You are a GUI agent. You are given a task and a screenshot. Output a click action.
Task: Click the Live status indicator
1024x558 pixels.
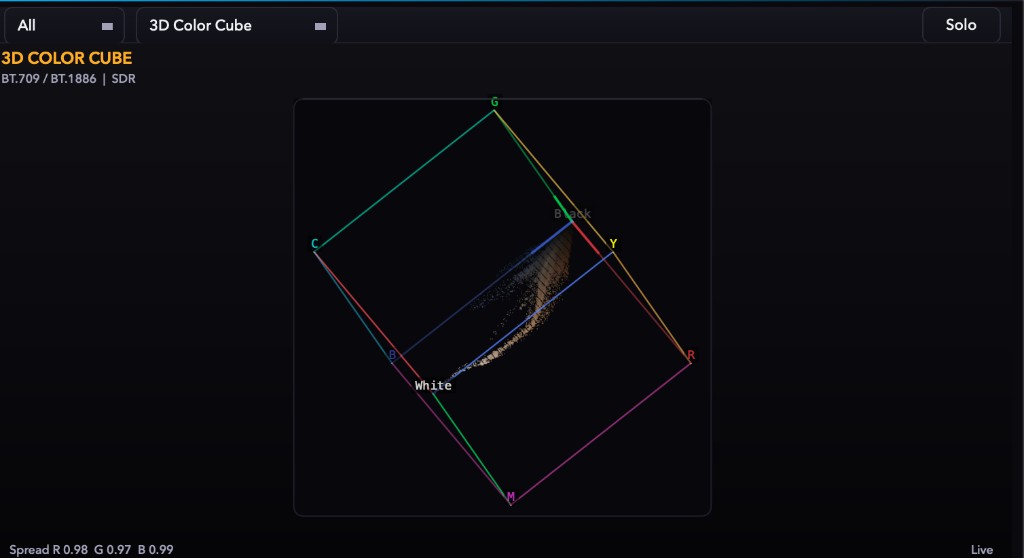tap(982, 550)
